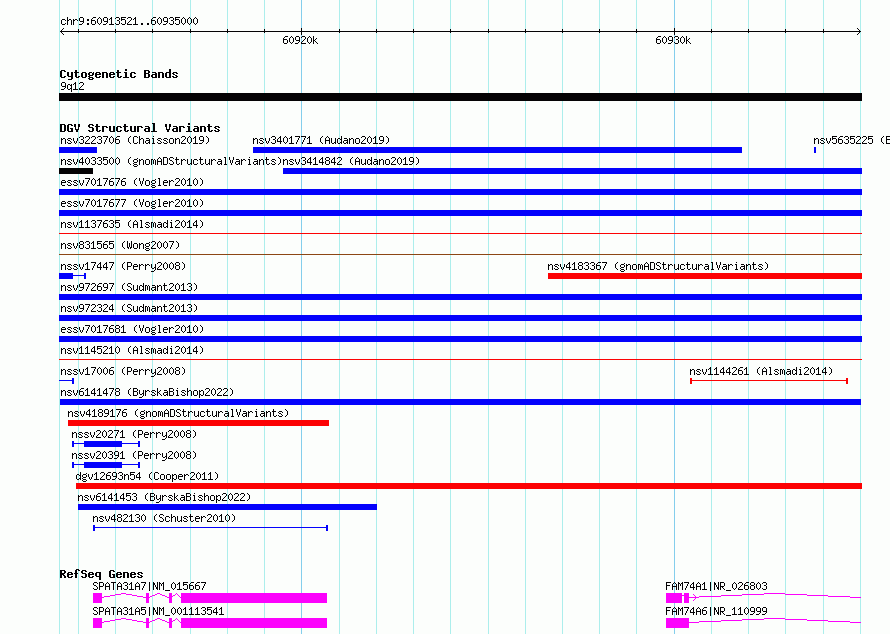This screenshot has width=890, height=634.
Task: Open FAM74A1|NR_026803 gene model
Action: click(763, 598)
